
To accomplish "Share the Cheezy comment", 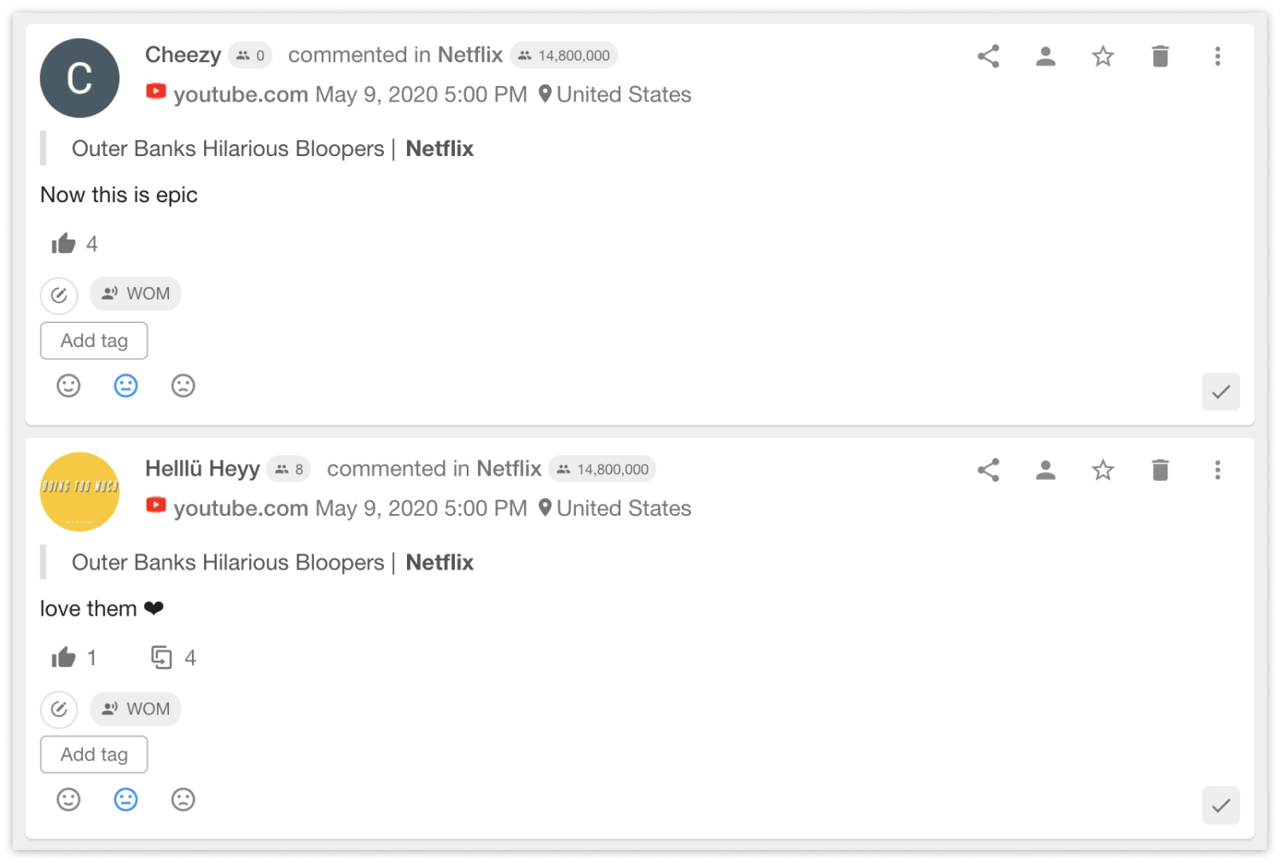I will coord(988,57).
